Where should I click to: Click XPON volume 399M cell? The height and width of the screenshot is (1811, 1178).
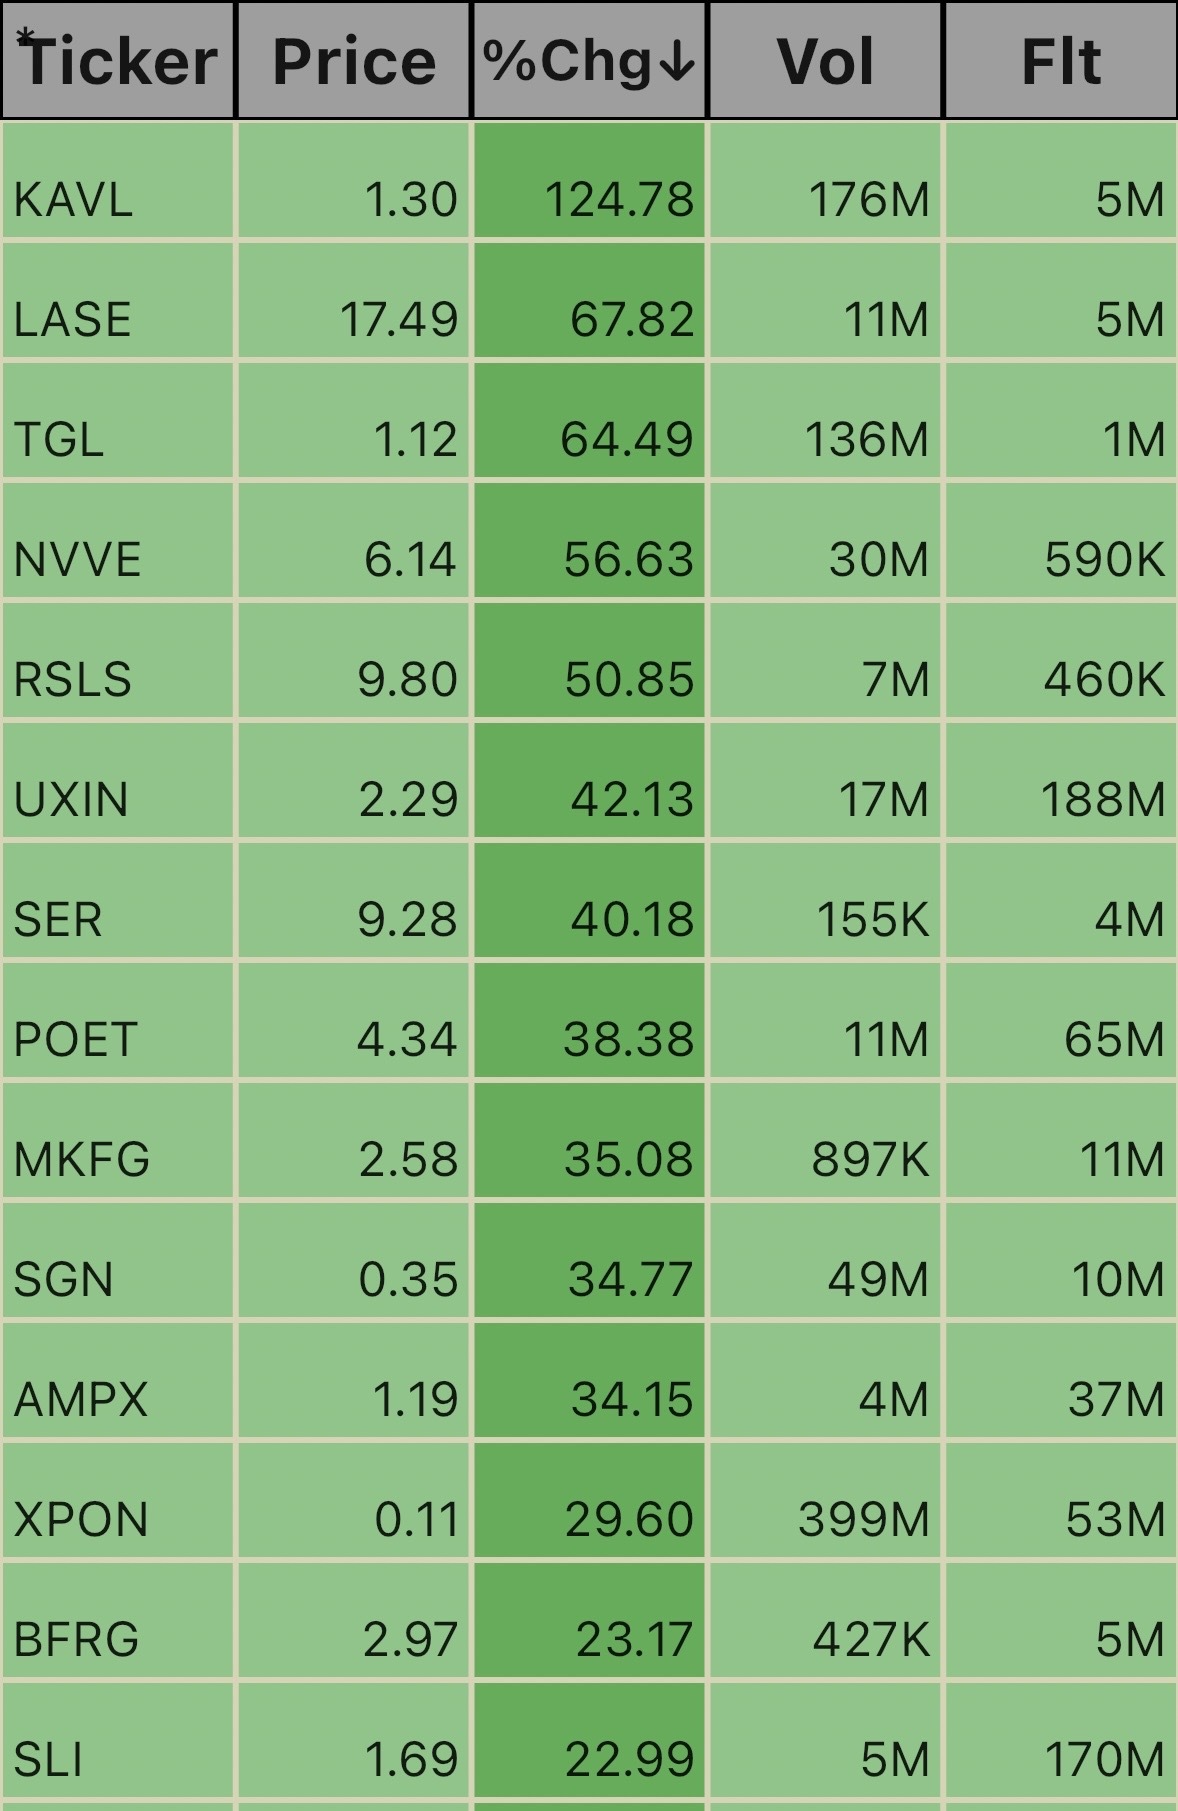point(825,1501)
